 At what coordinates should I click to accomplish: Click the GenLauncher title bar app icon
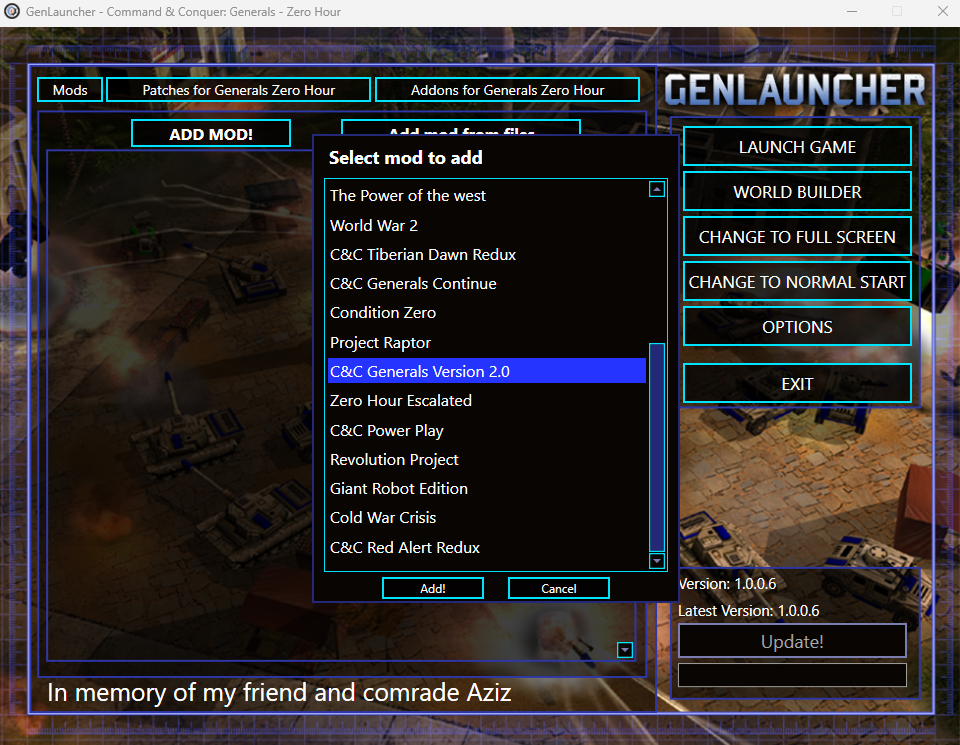pyautogui.click(x=12, y=12)
